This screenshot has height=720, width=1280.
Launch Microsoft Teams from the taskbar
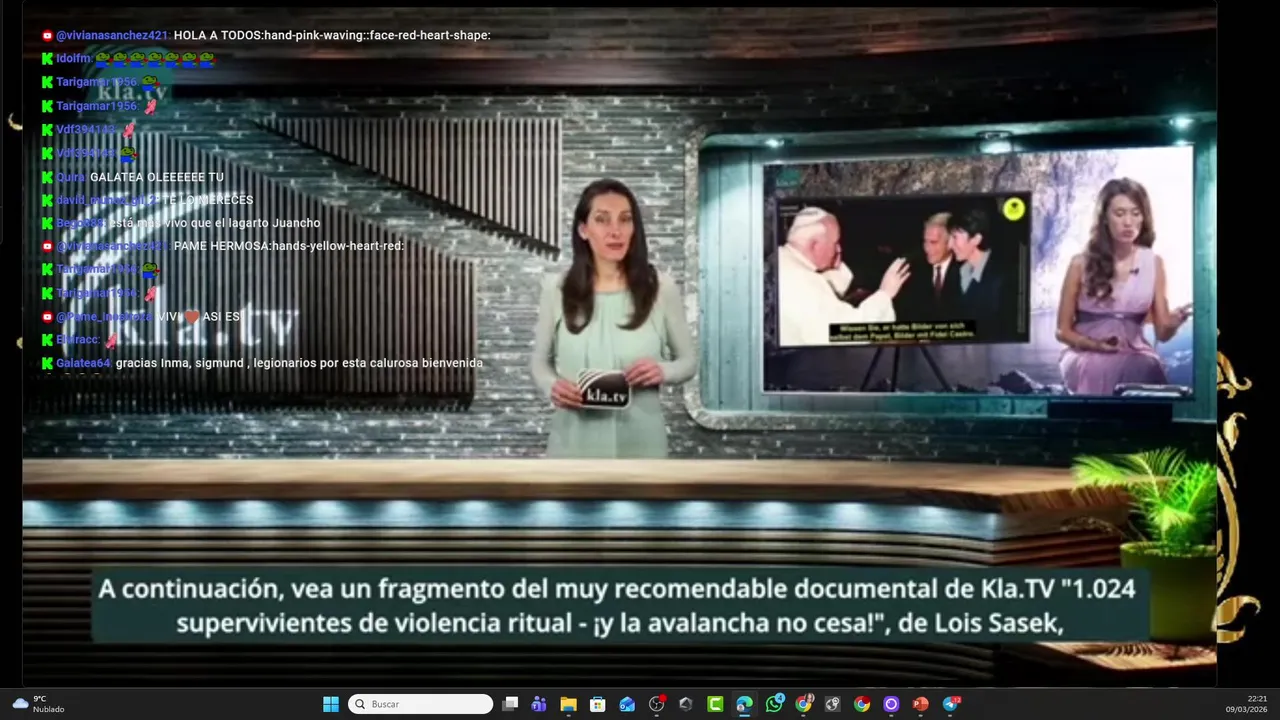pyautogui.click(x=539, y=704)
